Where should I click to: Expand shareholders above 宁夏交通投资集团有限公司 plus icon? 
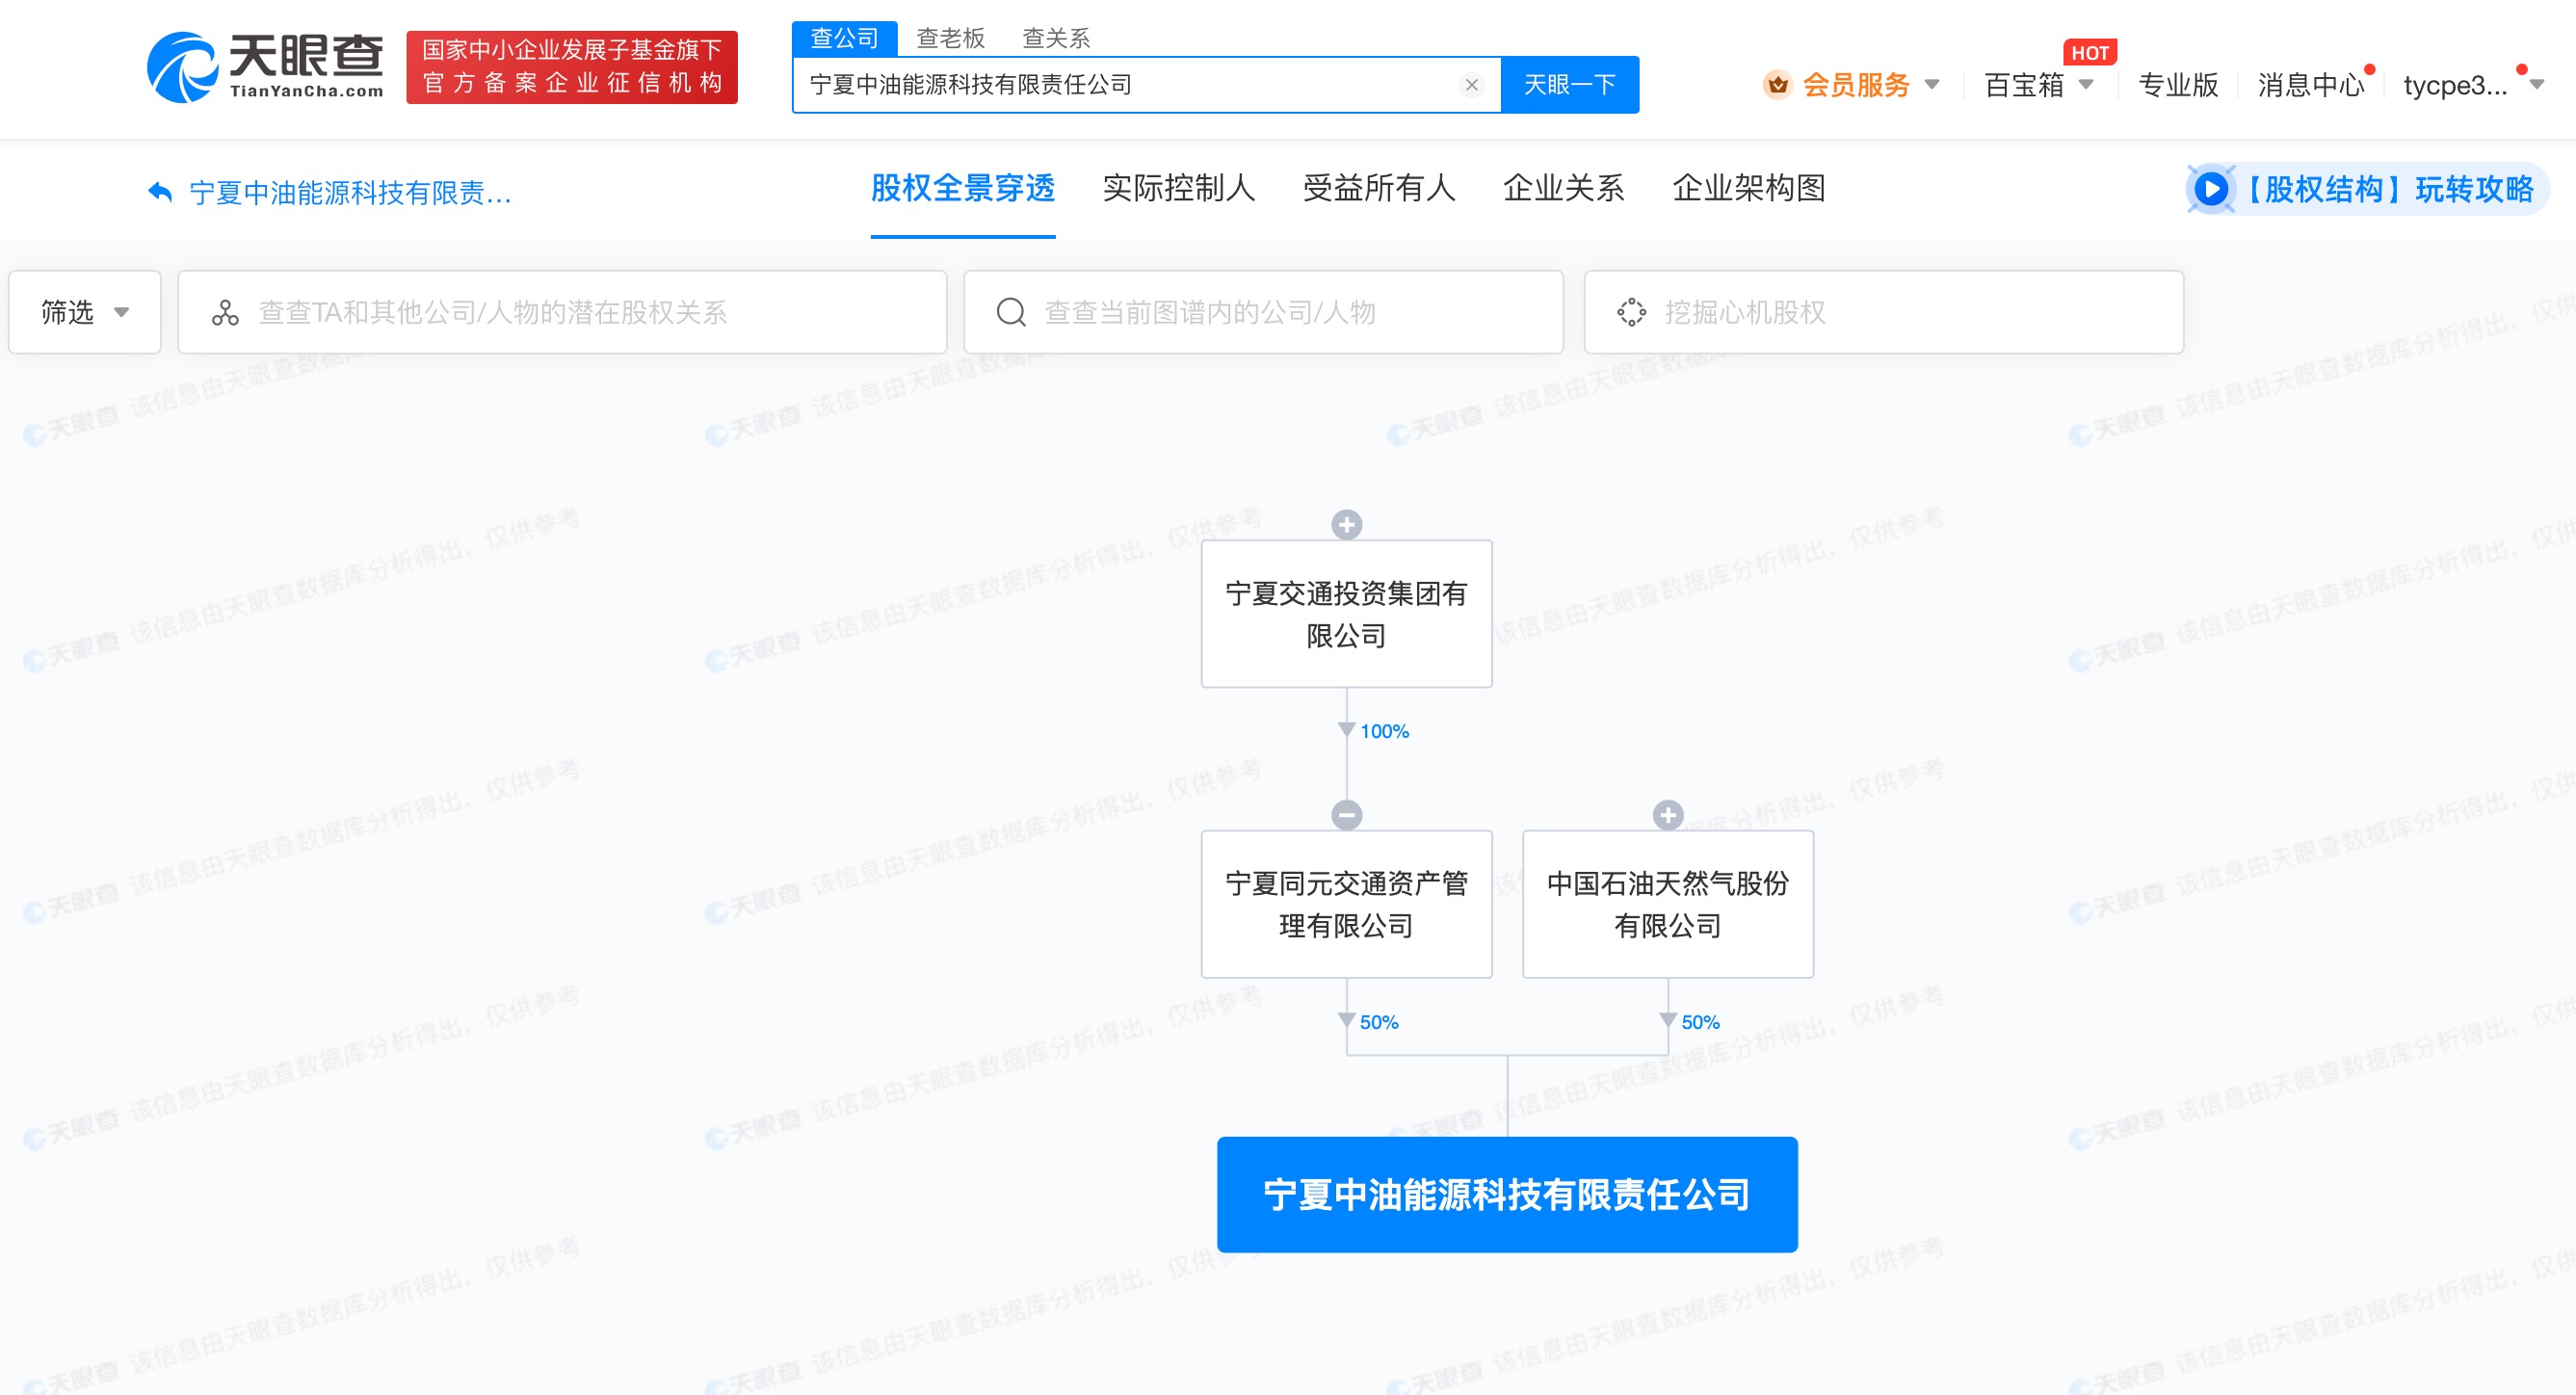click(1346, 524)
